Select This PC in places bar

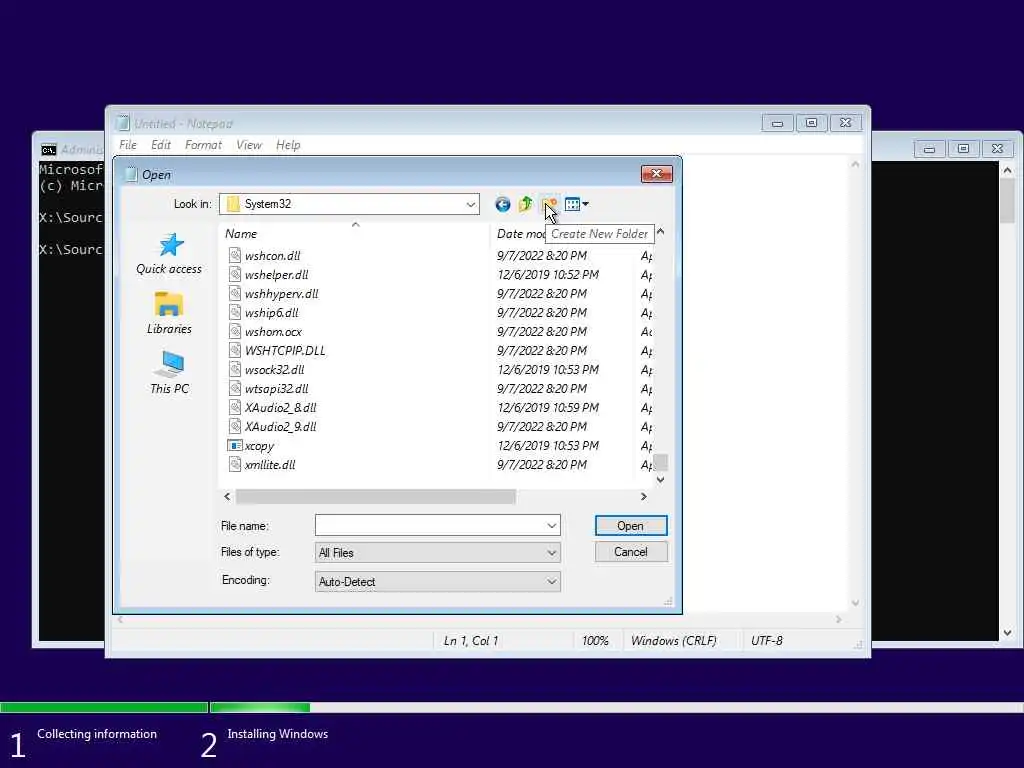(x=169, y=373)
